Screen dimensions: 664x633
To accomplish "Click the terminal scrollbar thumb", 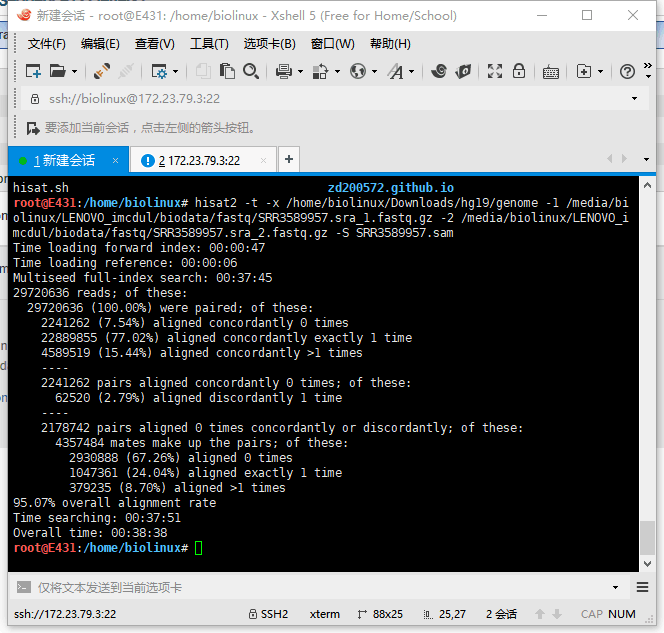I will point(647,537).
